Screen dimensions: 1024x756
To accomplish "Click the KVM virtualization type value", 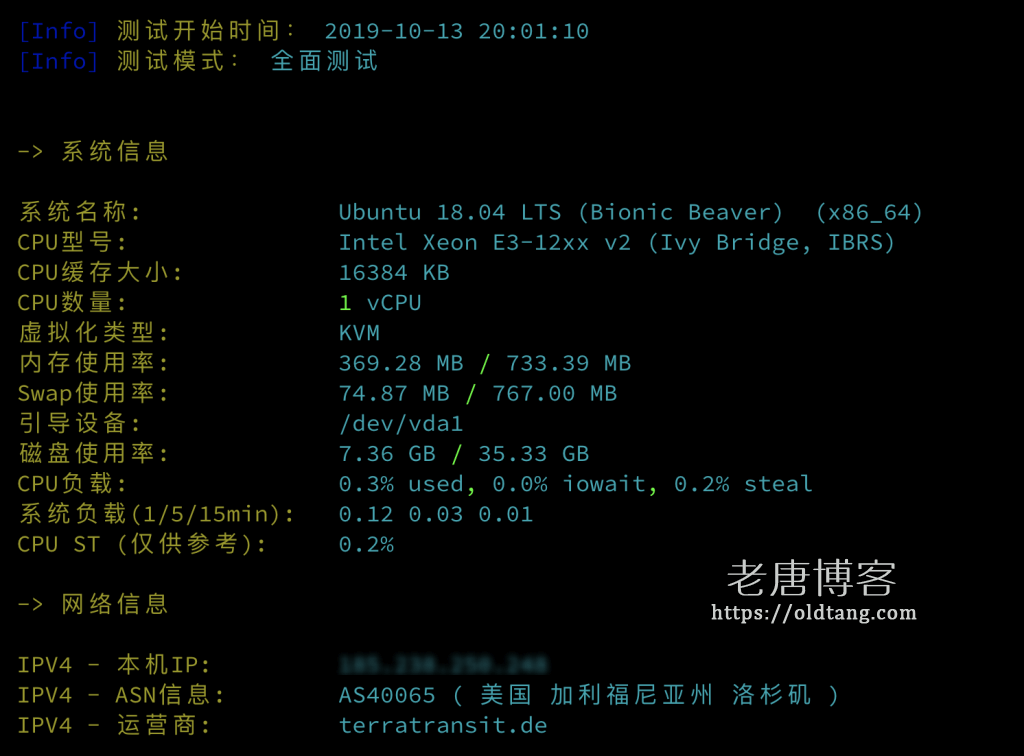I will pyautogui.click(x=359, y=333).
